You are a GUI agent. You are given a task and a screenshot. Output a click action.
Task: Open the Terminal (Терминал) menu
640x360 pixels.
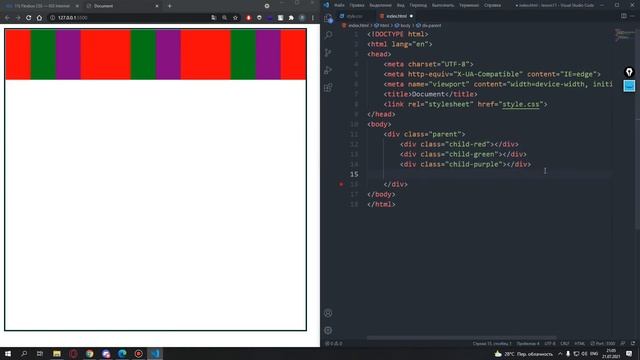(x=469, y=5)
